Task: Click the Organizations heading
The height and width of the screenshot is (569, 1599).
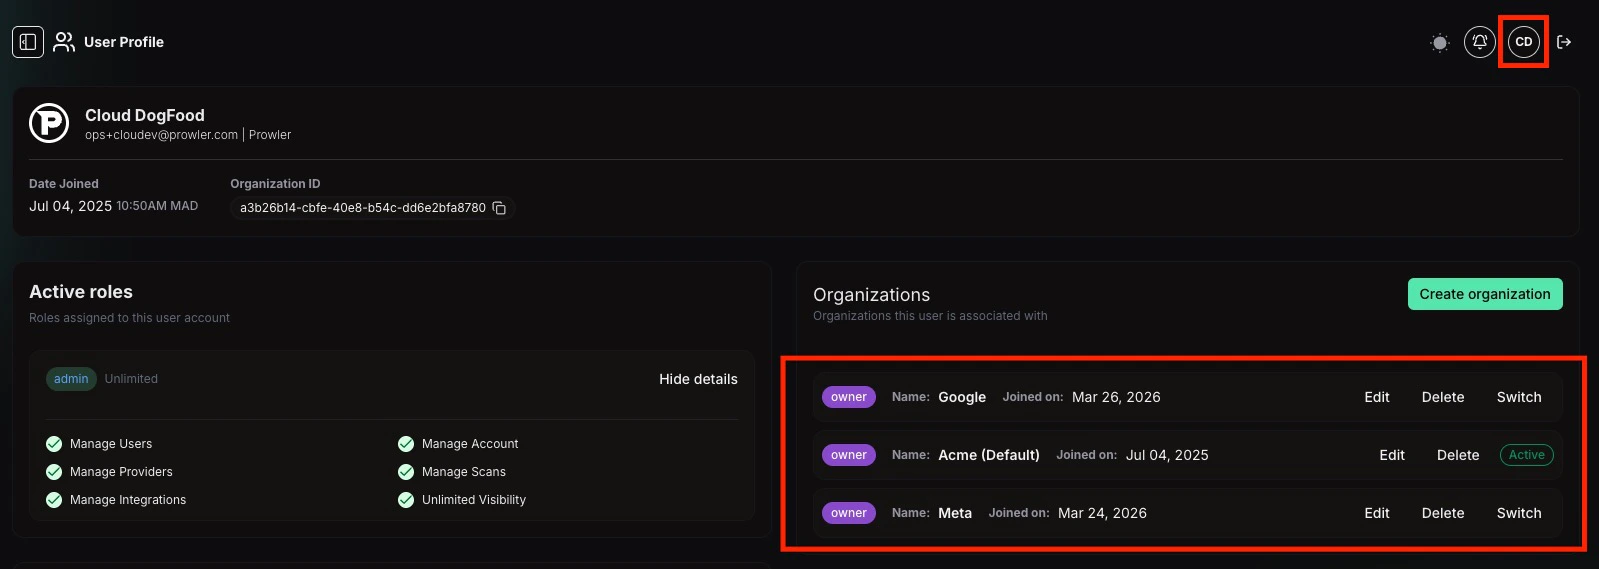Action: tap(871, 295)
